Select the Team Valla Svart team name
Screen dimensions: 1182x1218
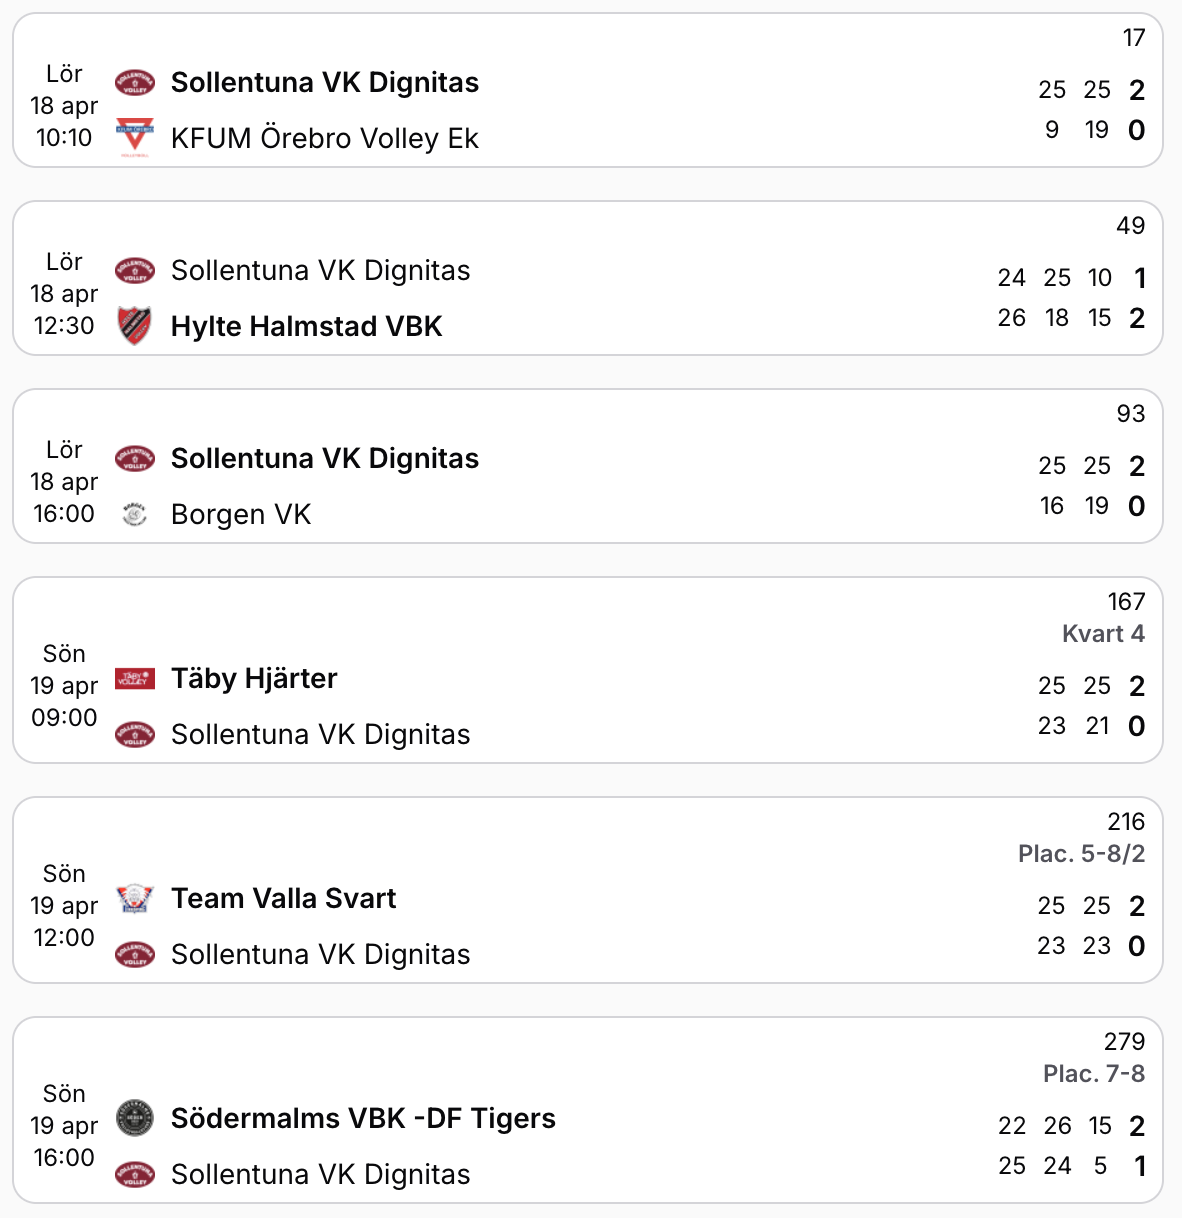(x=283, y=898)
